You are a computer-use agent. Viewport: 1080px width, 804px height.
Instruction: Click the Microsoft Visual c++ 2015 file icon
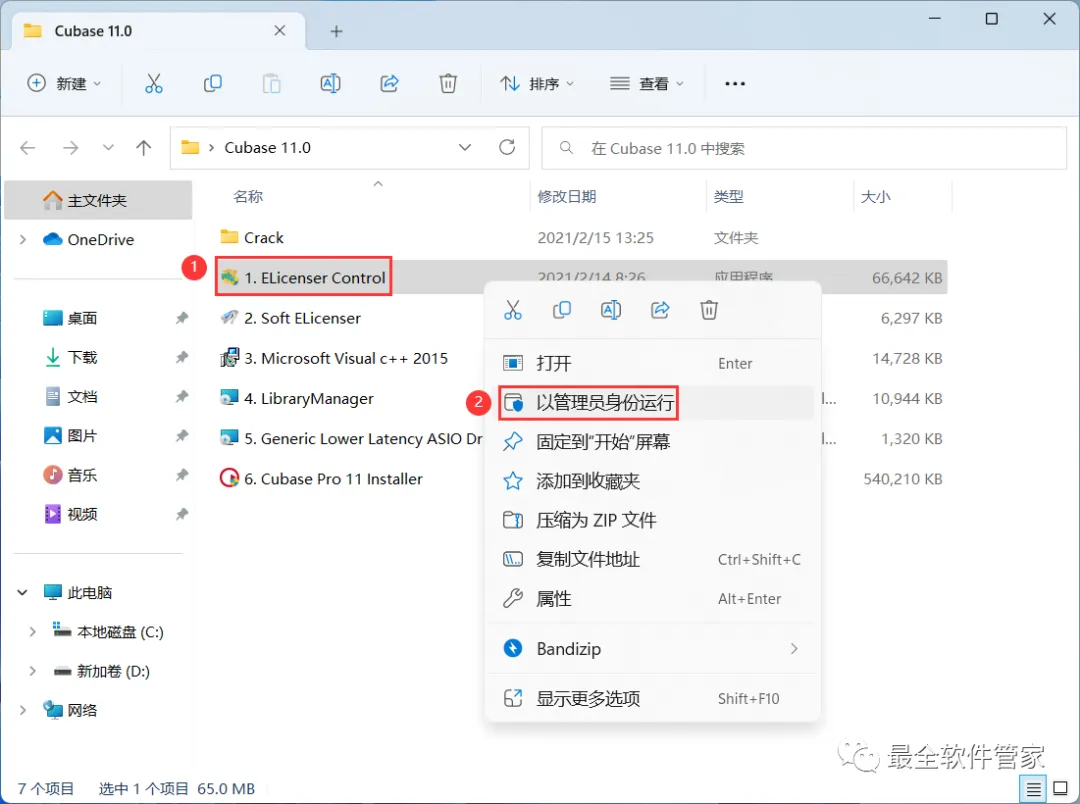click(229, 358)
